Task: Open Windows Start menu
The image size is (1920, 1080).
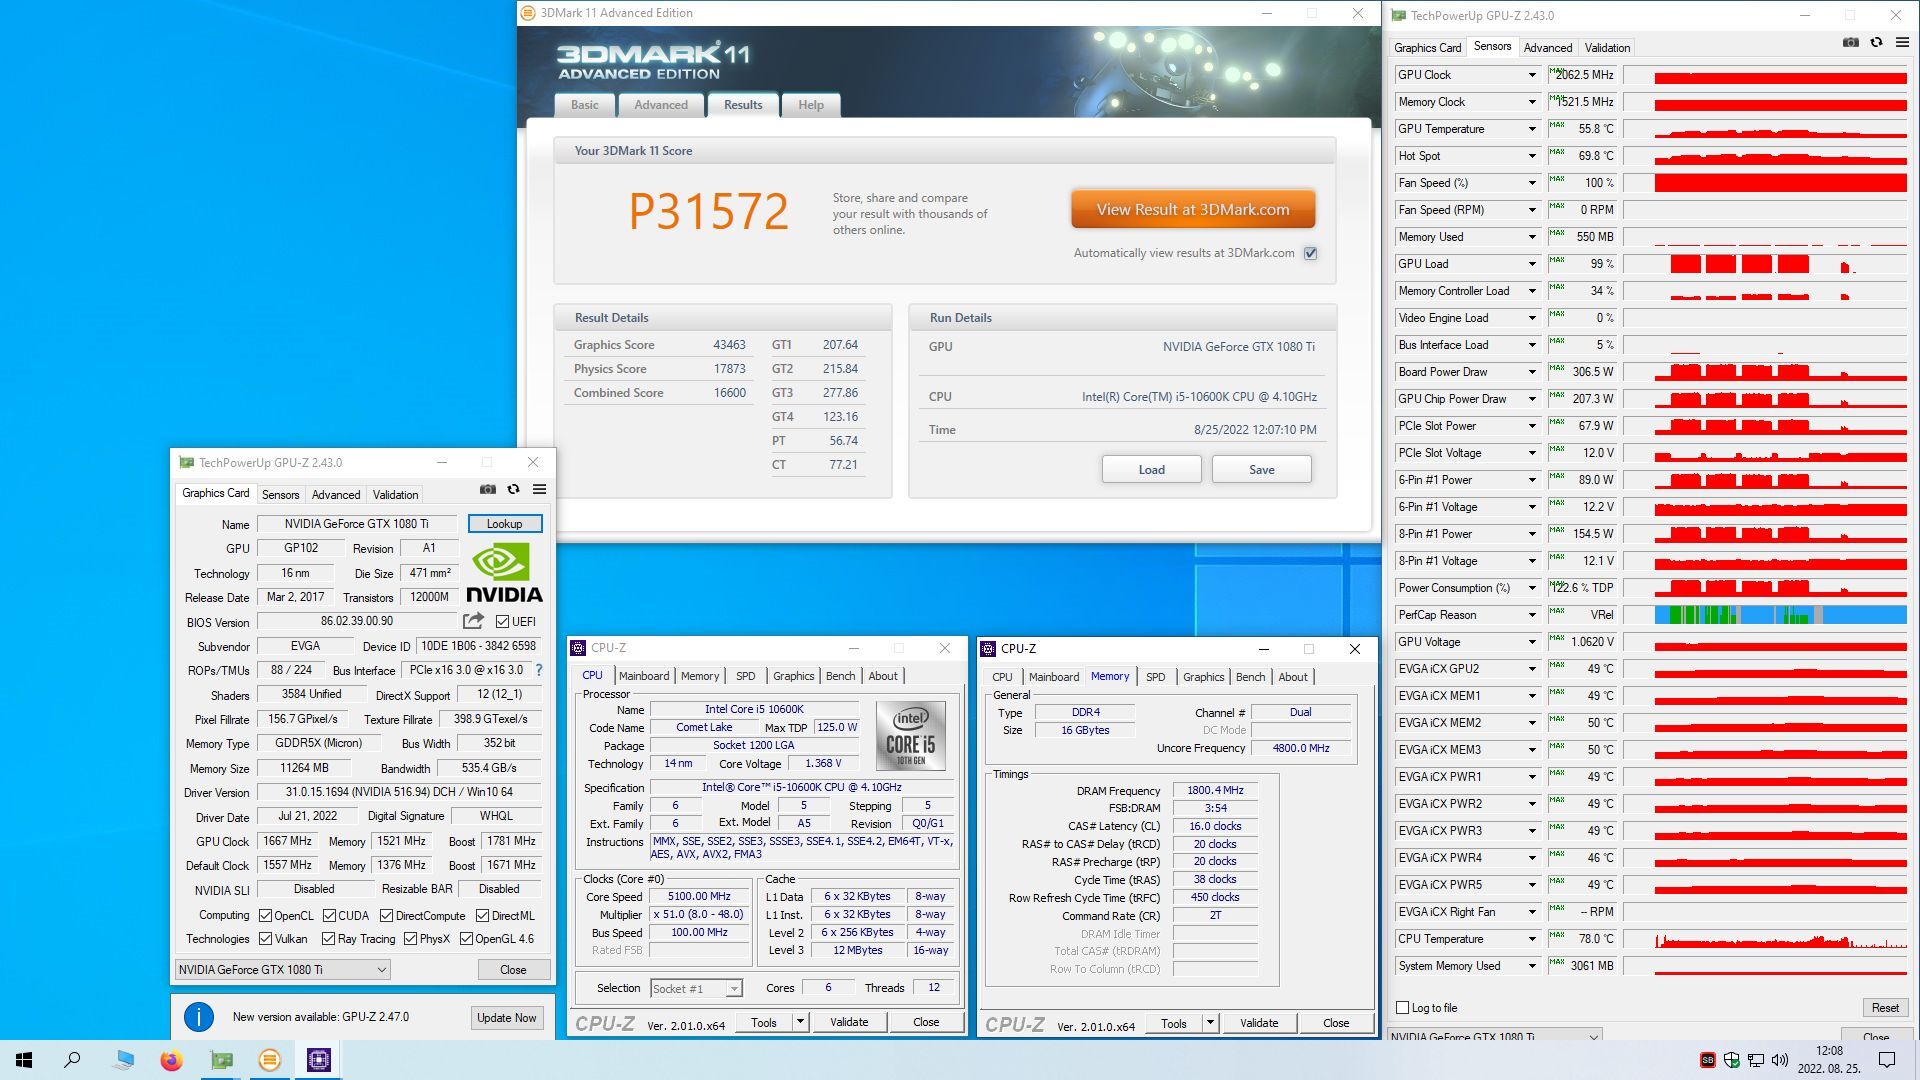Action: [x=24, y=1060]
